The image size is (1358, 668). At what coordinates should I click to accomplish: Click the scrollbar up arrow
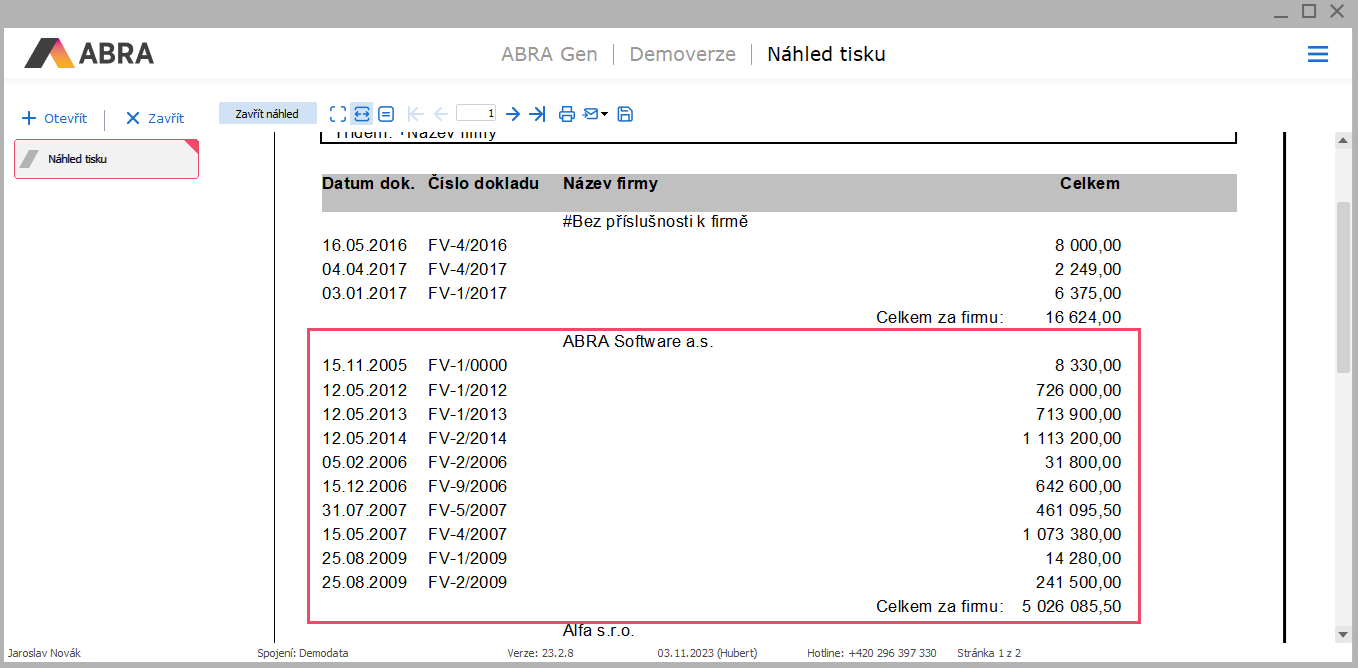pos(1343,141)
